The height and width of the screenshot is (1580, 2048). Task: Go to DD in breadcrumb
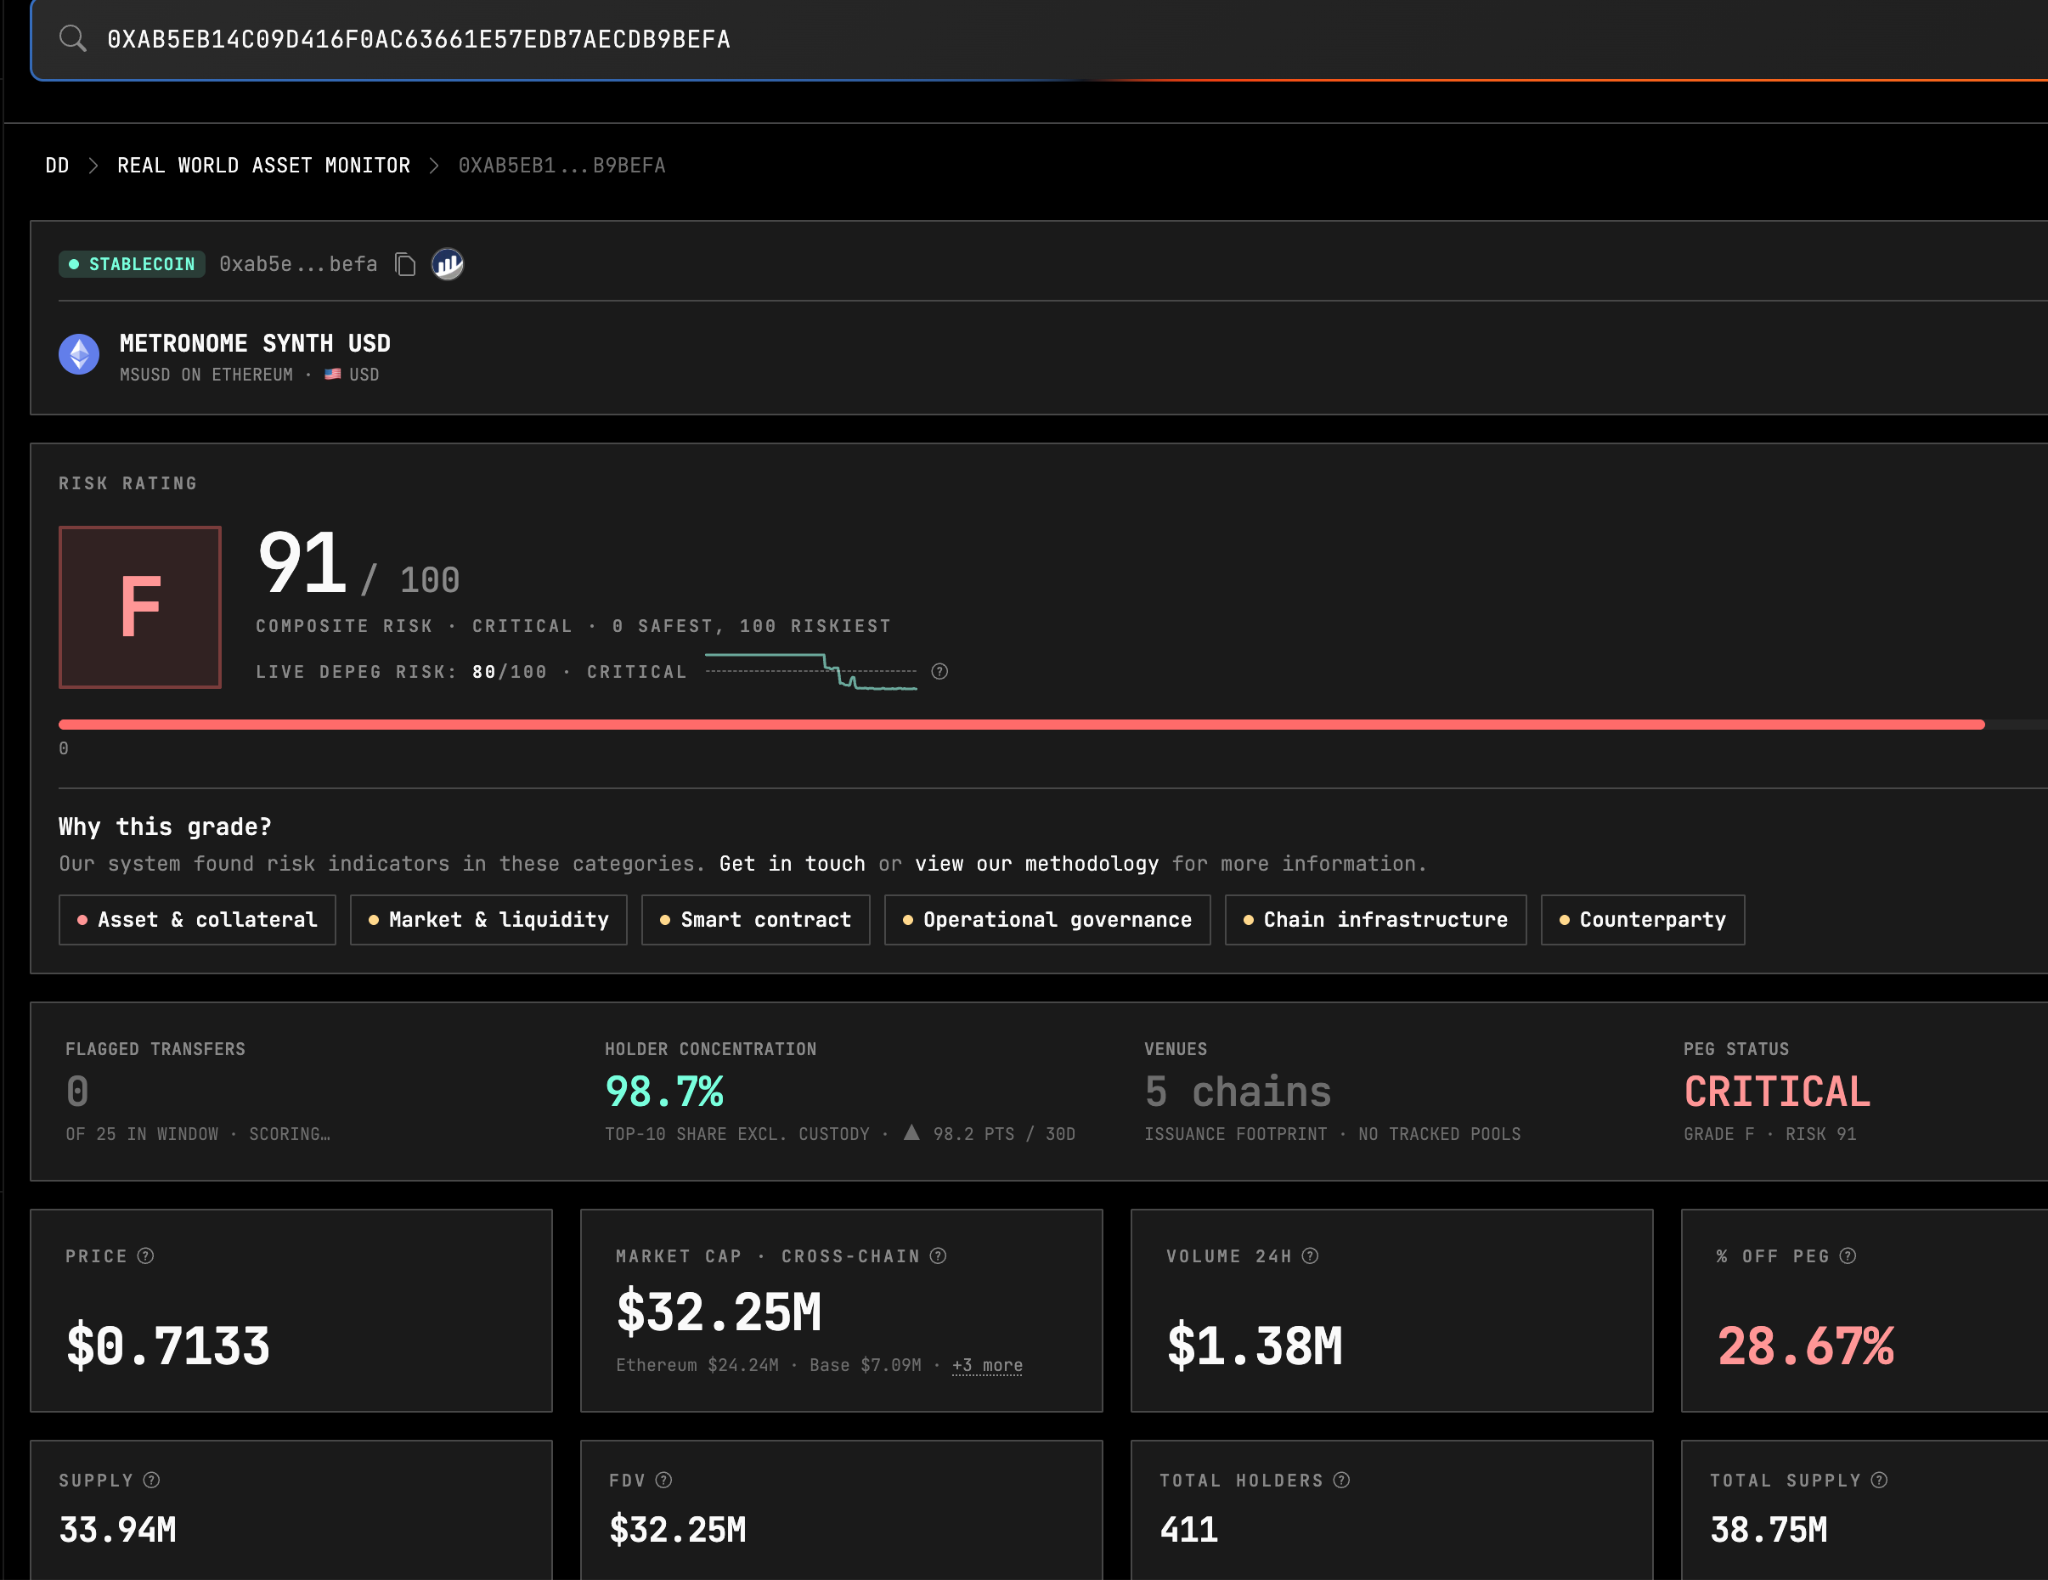click(x=57, y=165)
